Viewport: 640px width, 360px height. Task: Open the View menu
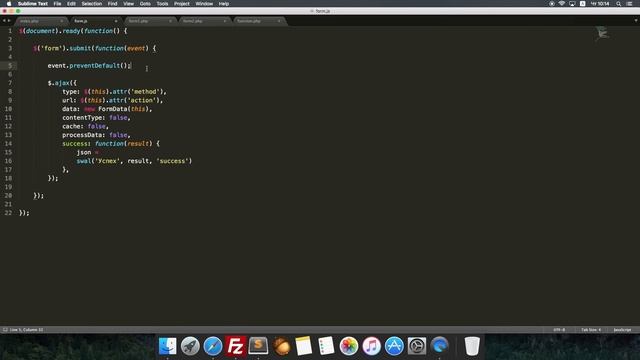(x=129, y=4)
